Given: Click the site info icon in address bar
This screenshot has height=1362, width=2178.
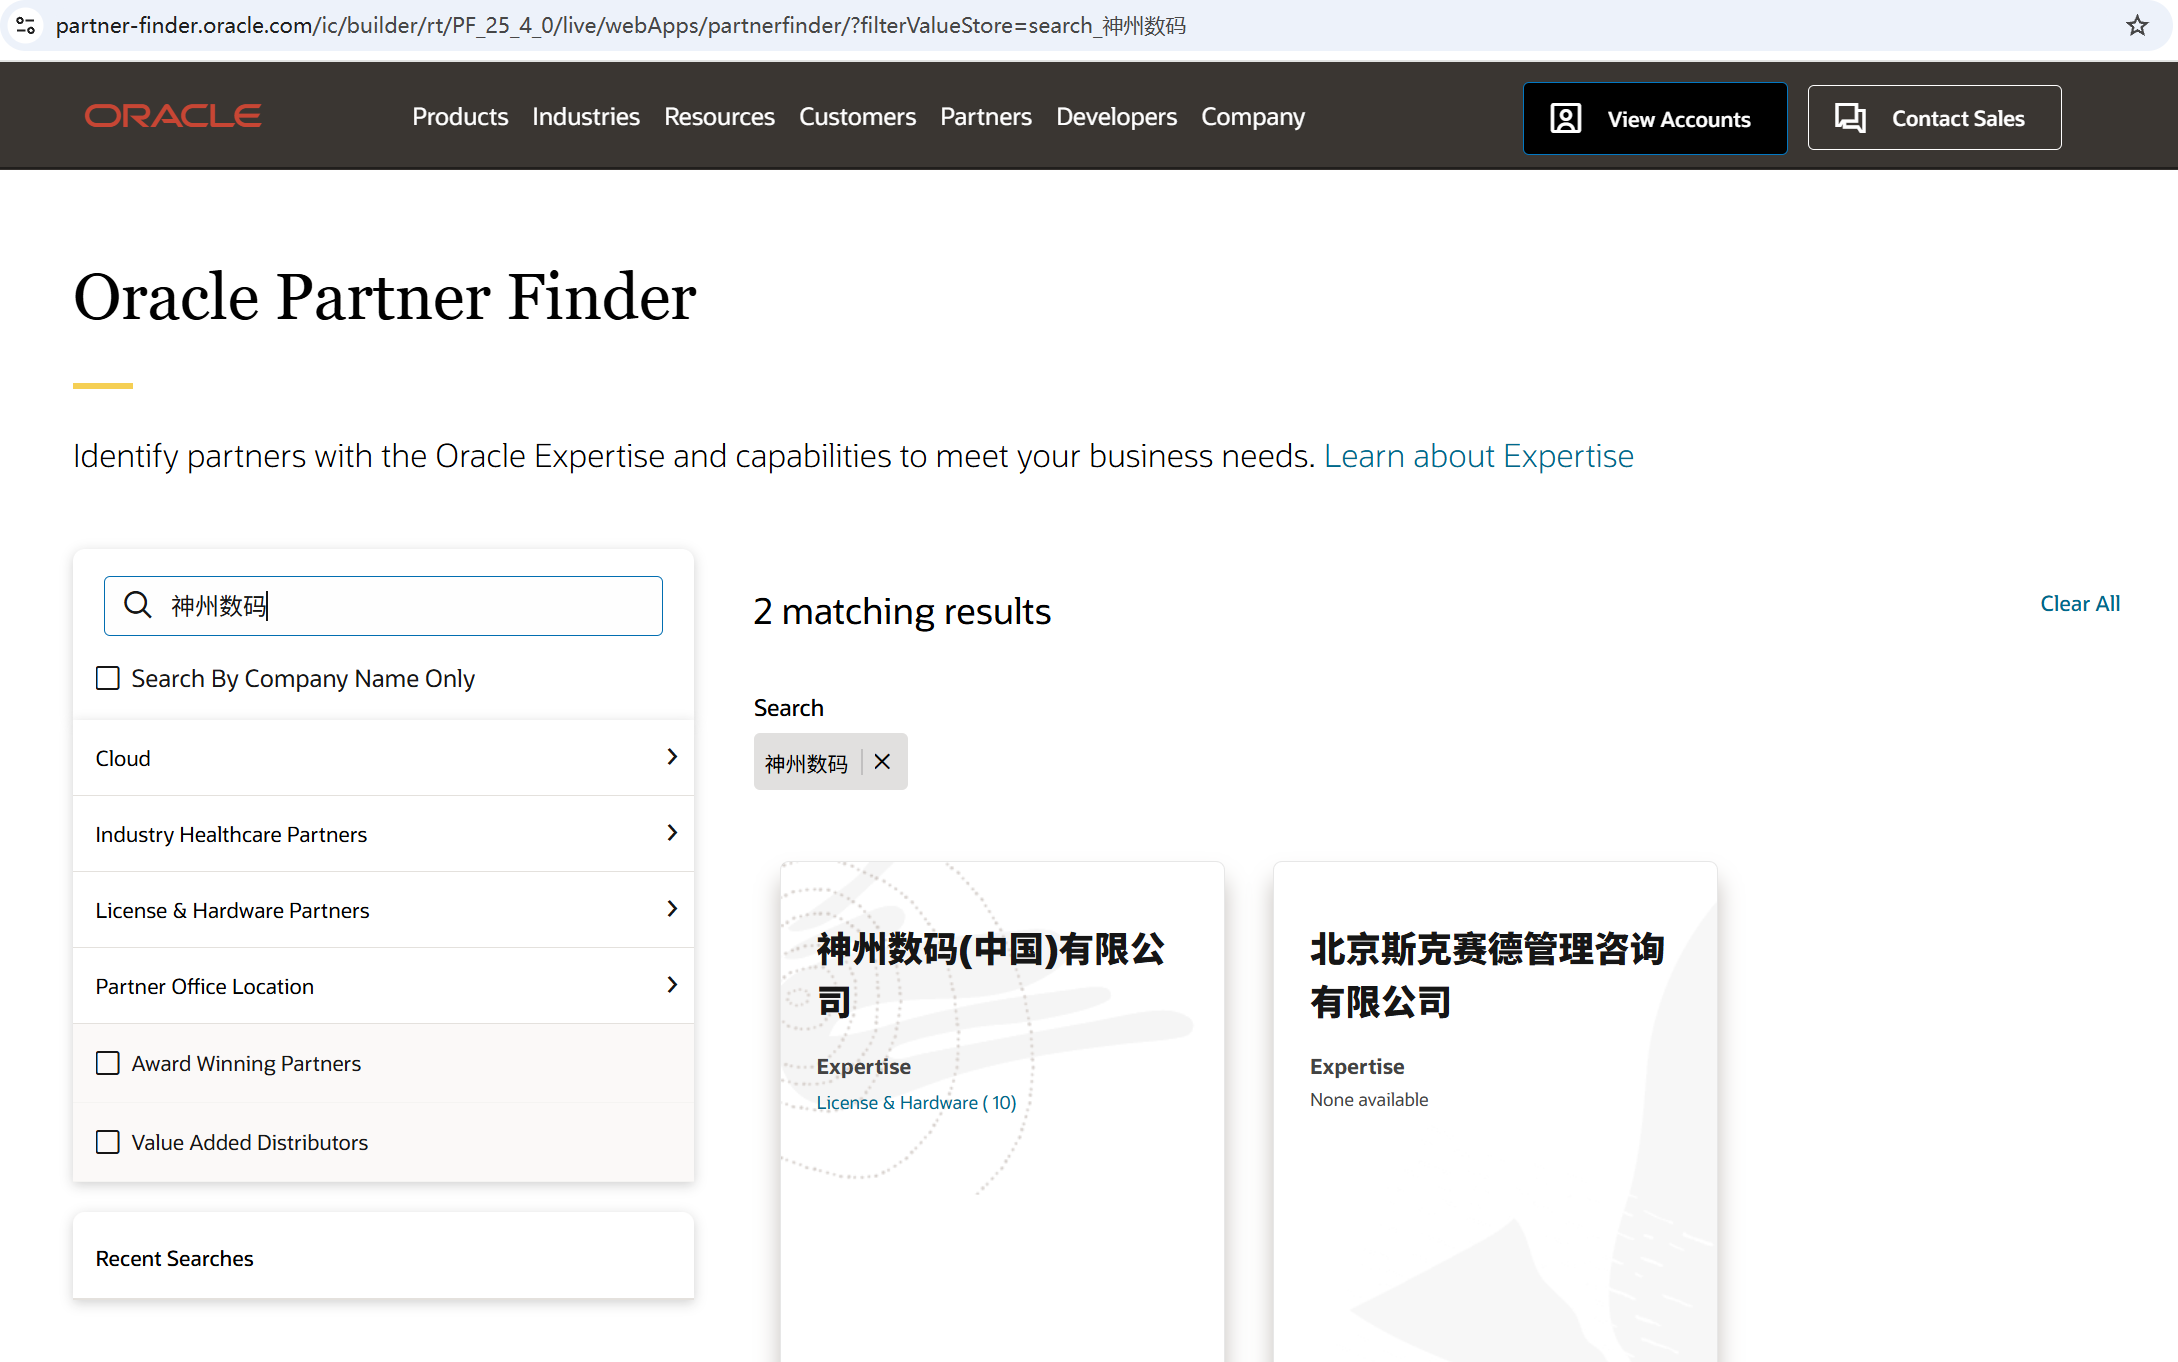Looking at the screenshot, I should (26, 25).
